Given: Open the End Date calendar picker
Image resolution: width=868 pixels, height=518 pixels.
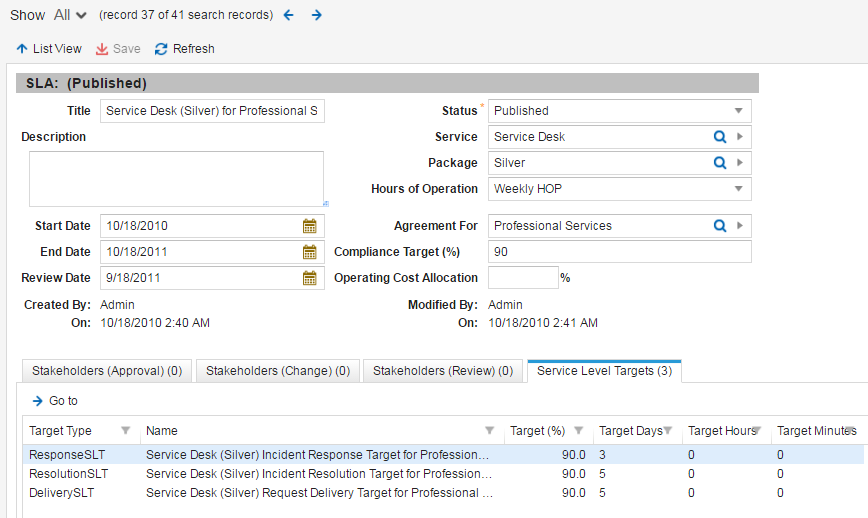Looking at the screenshot, I should pyautogui.click(x=310, y=252).
